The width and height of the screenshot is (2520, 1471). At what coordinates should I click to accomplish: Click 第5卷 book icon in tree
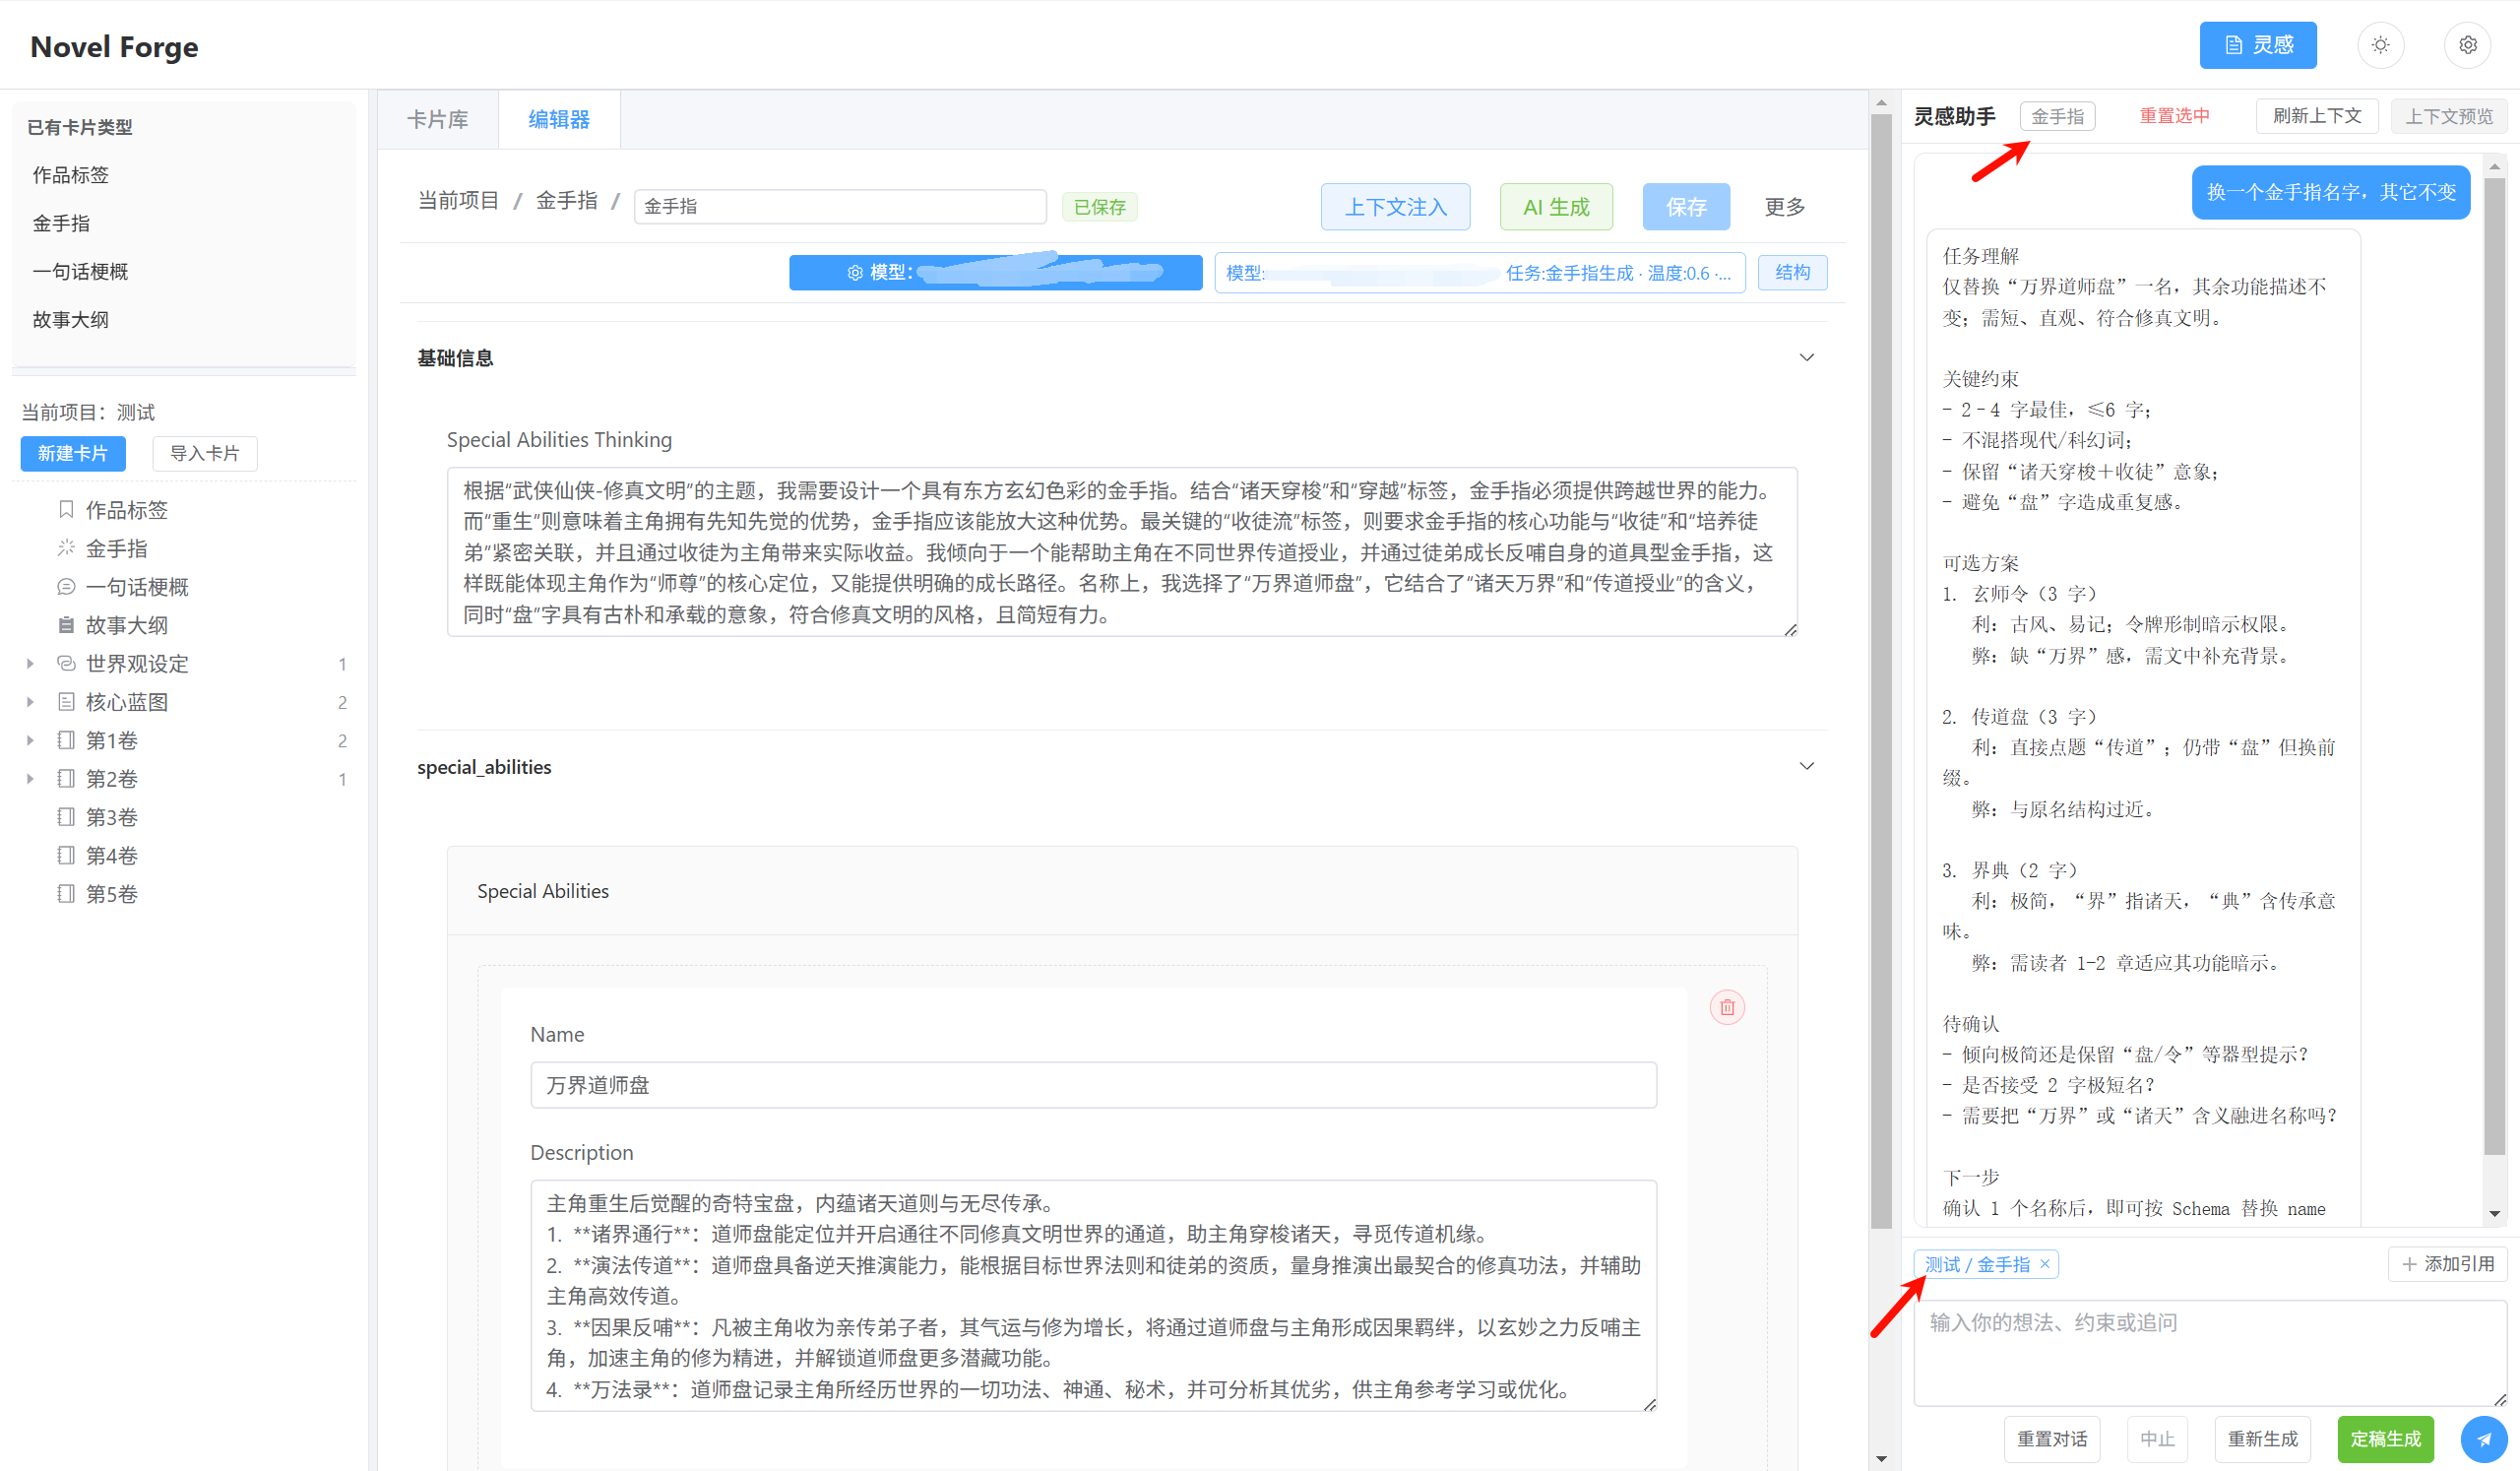[66, 894]
